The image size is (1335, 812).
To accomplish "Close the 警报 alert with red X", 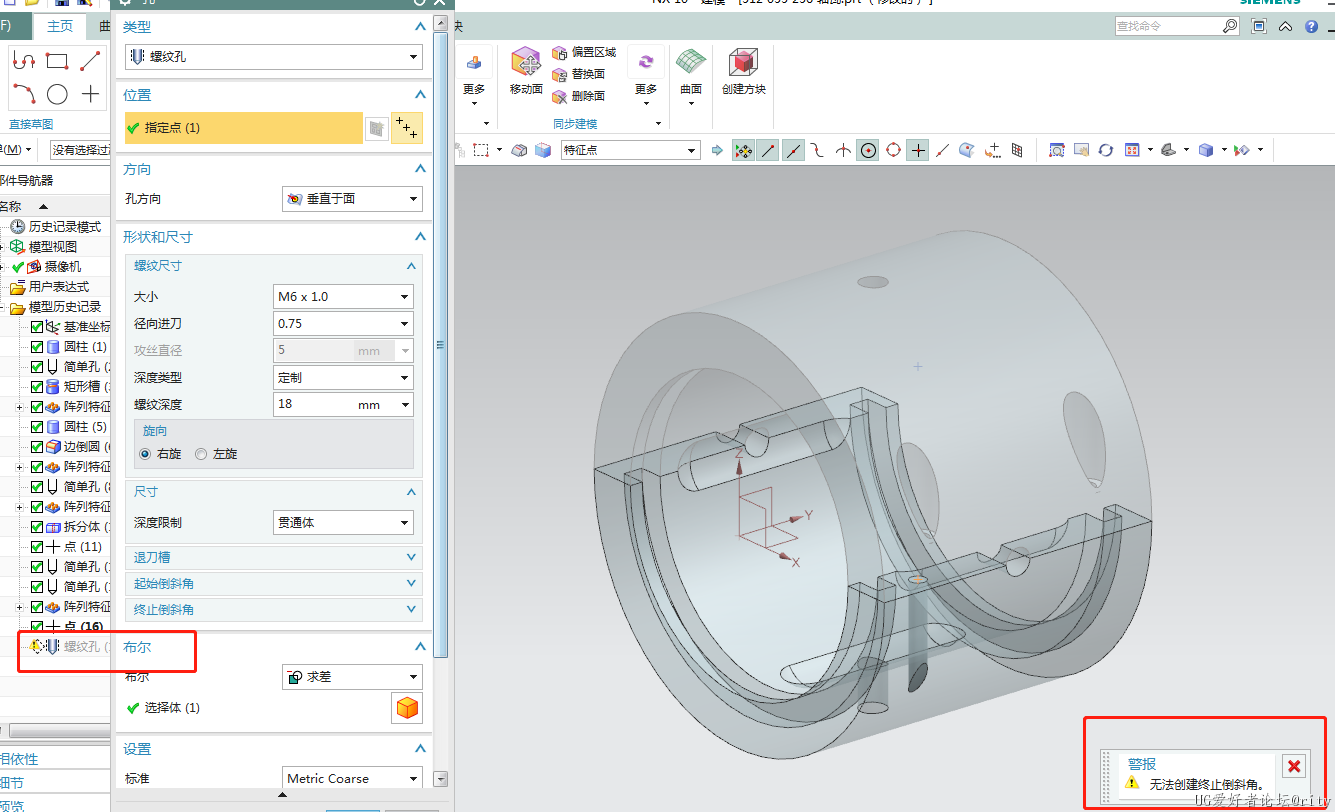I will click(1293, 766).
